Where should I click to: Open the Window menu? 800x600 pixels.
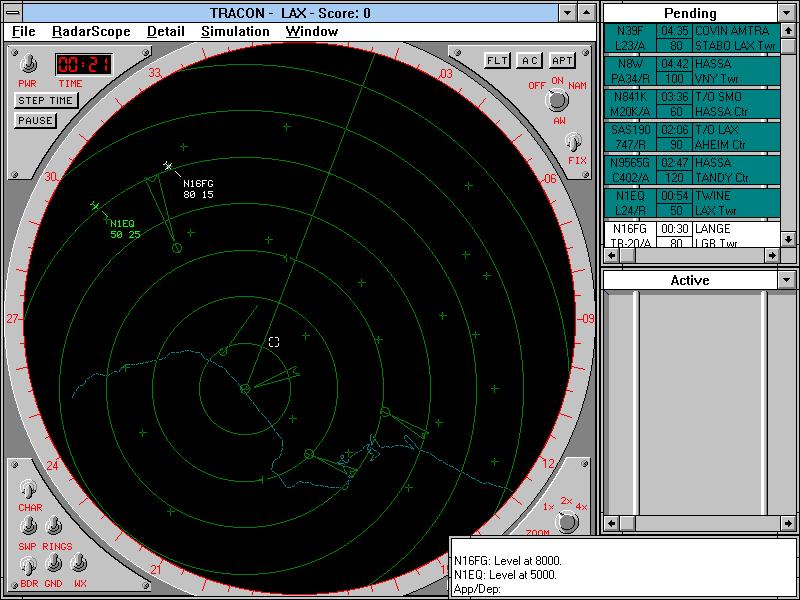click(x=312, y=32)
